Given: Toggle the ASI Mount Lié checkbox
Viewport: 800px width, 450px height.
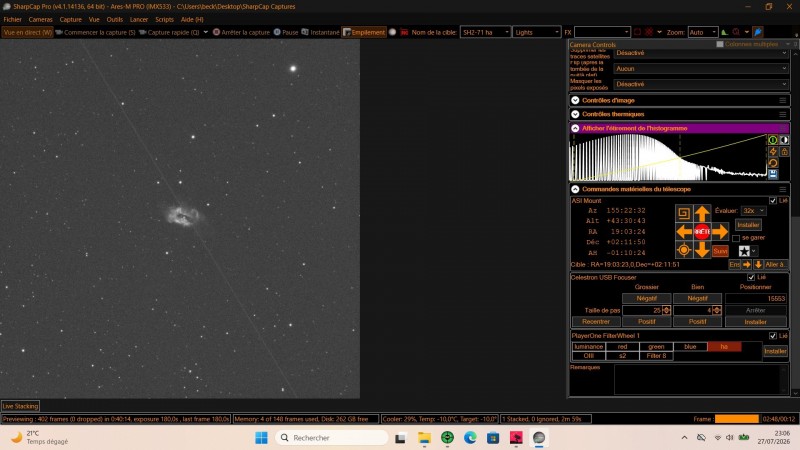Looking at the screenshot, I should pyautogui.click(x=773, y=201).
